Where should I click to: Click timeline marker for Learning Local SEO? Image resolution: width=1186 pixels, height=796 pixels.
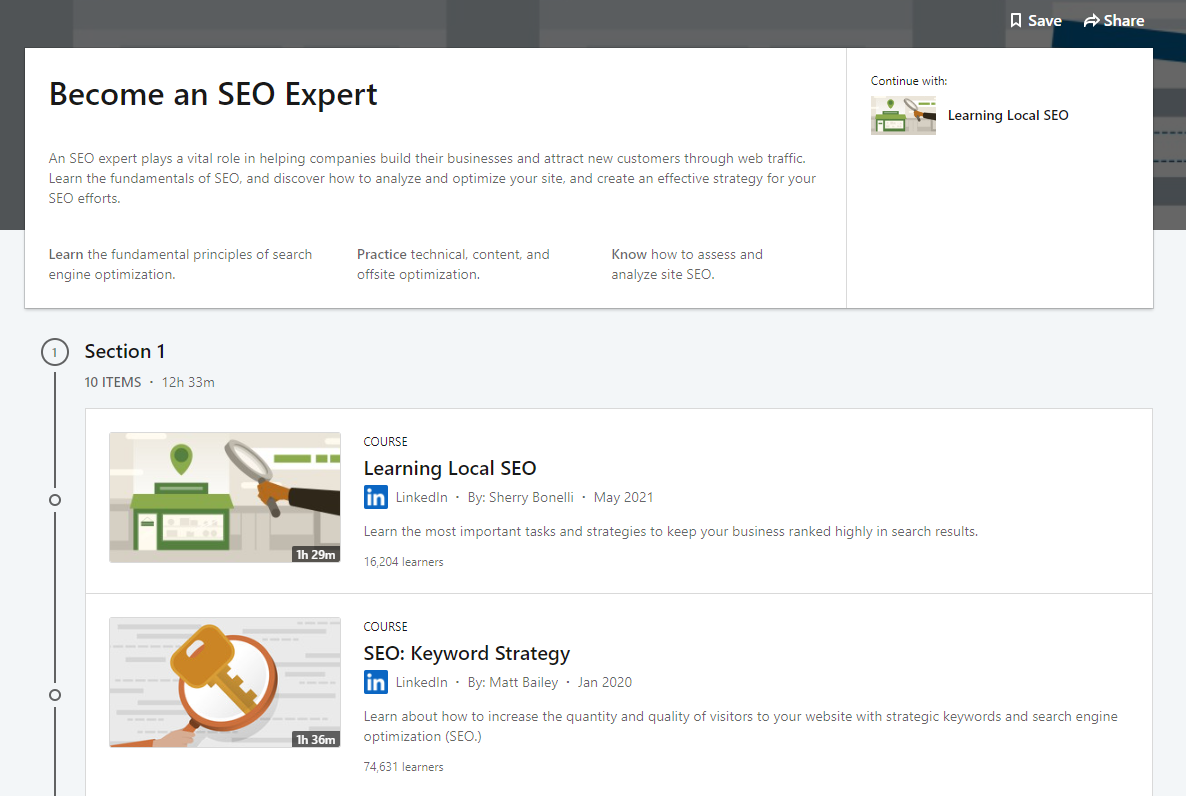tap(54, 500)
